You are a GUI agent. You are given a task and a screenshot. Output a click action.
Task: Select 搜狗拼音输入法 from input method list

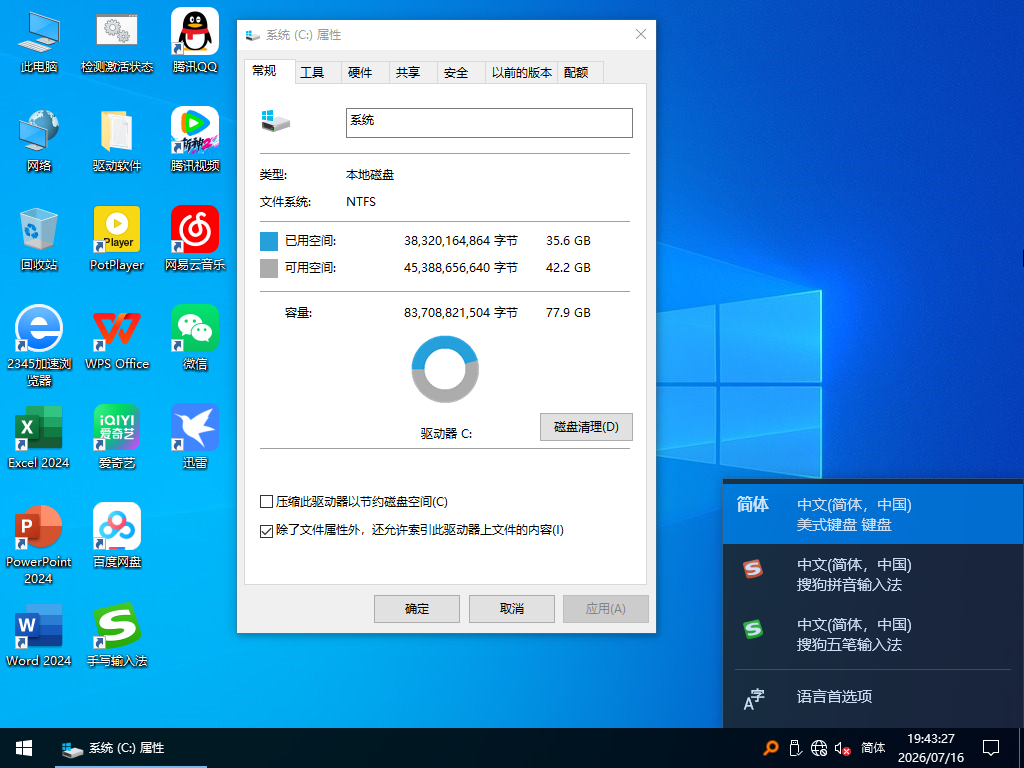tap(873, 574)
